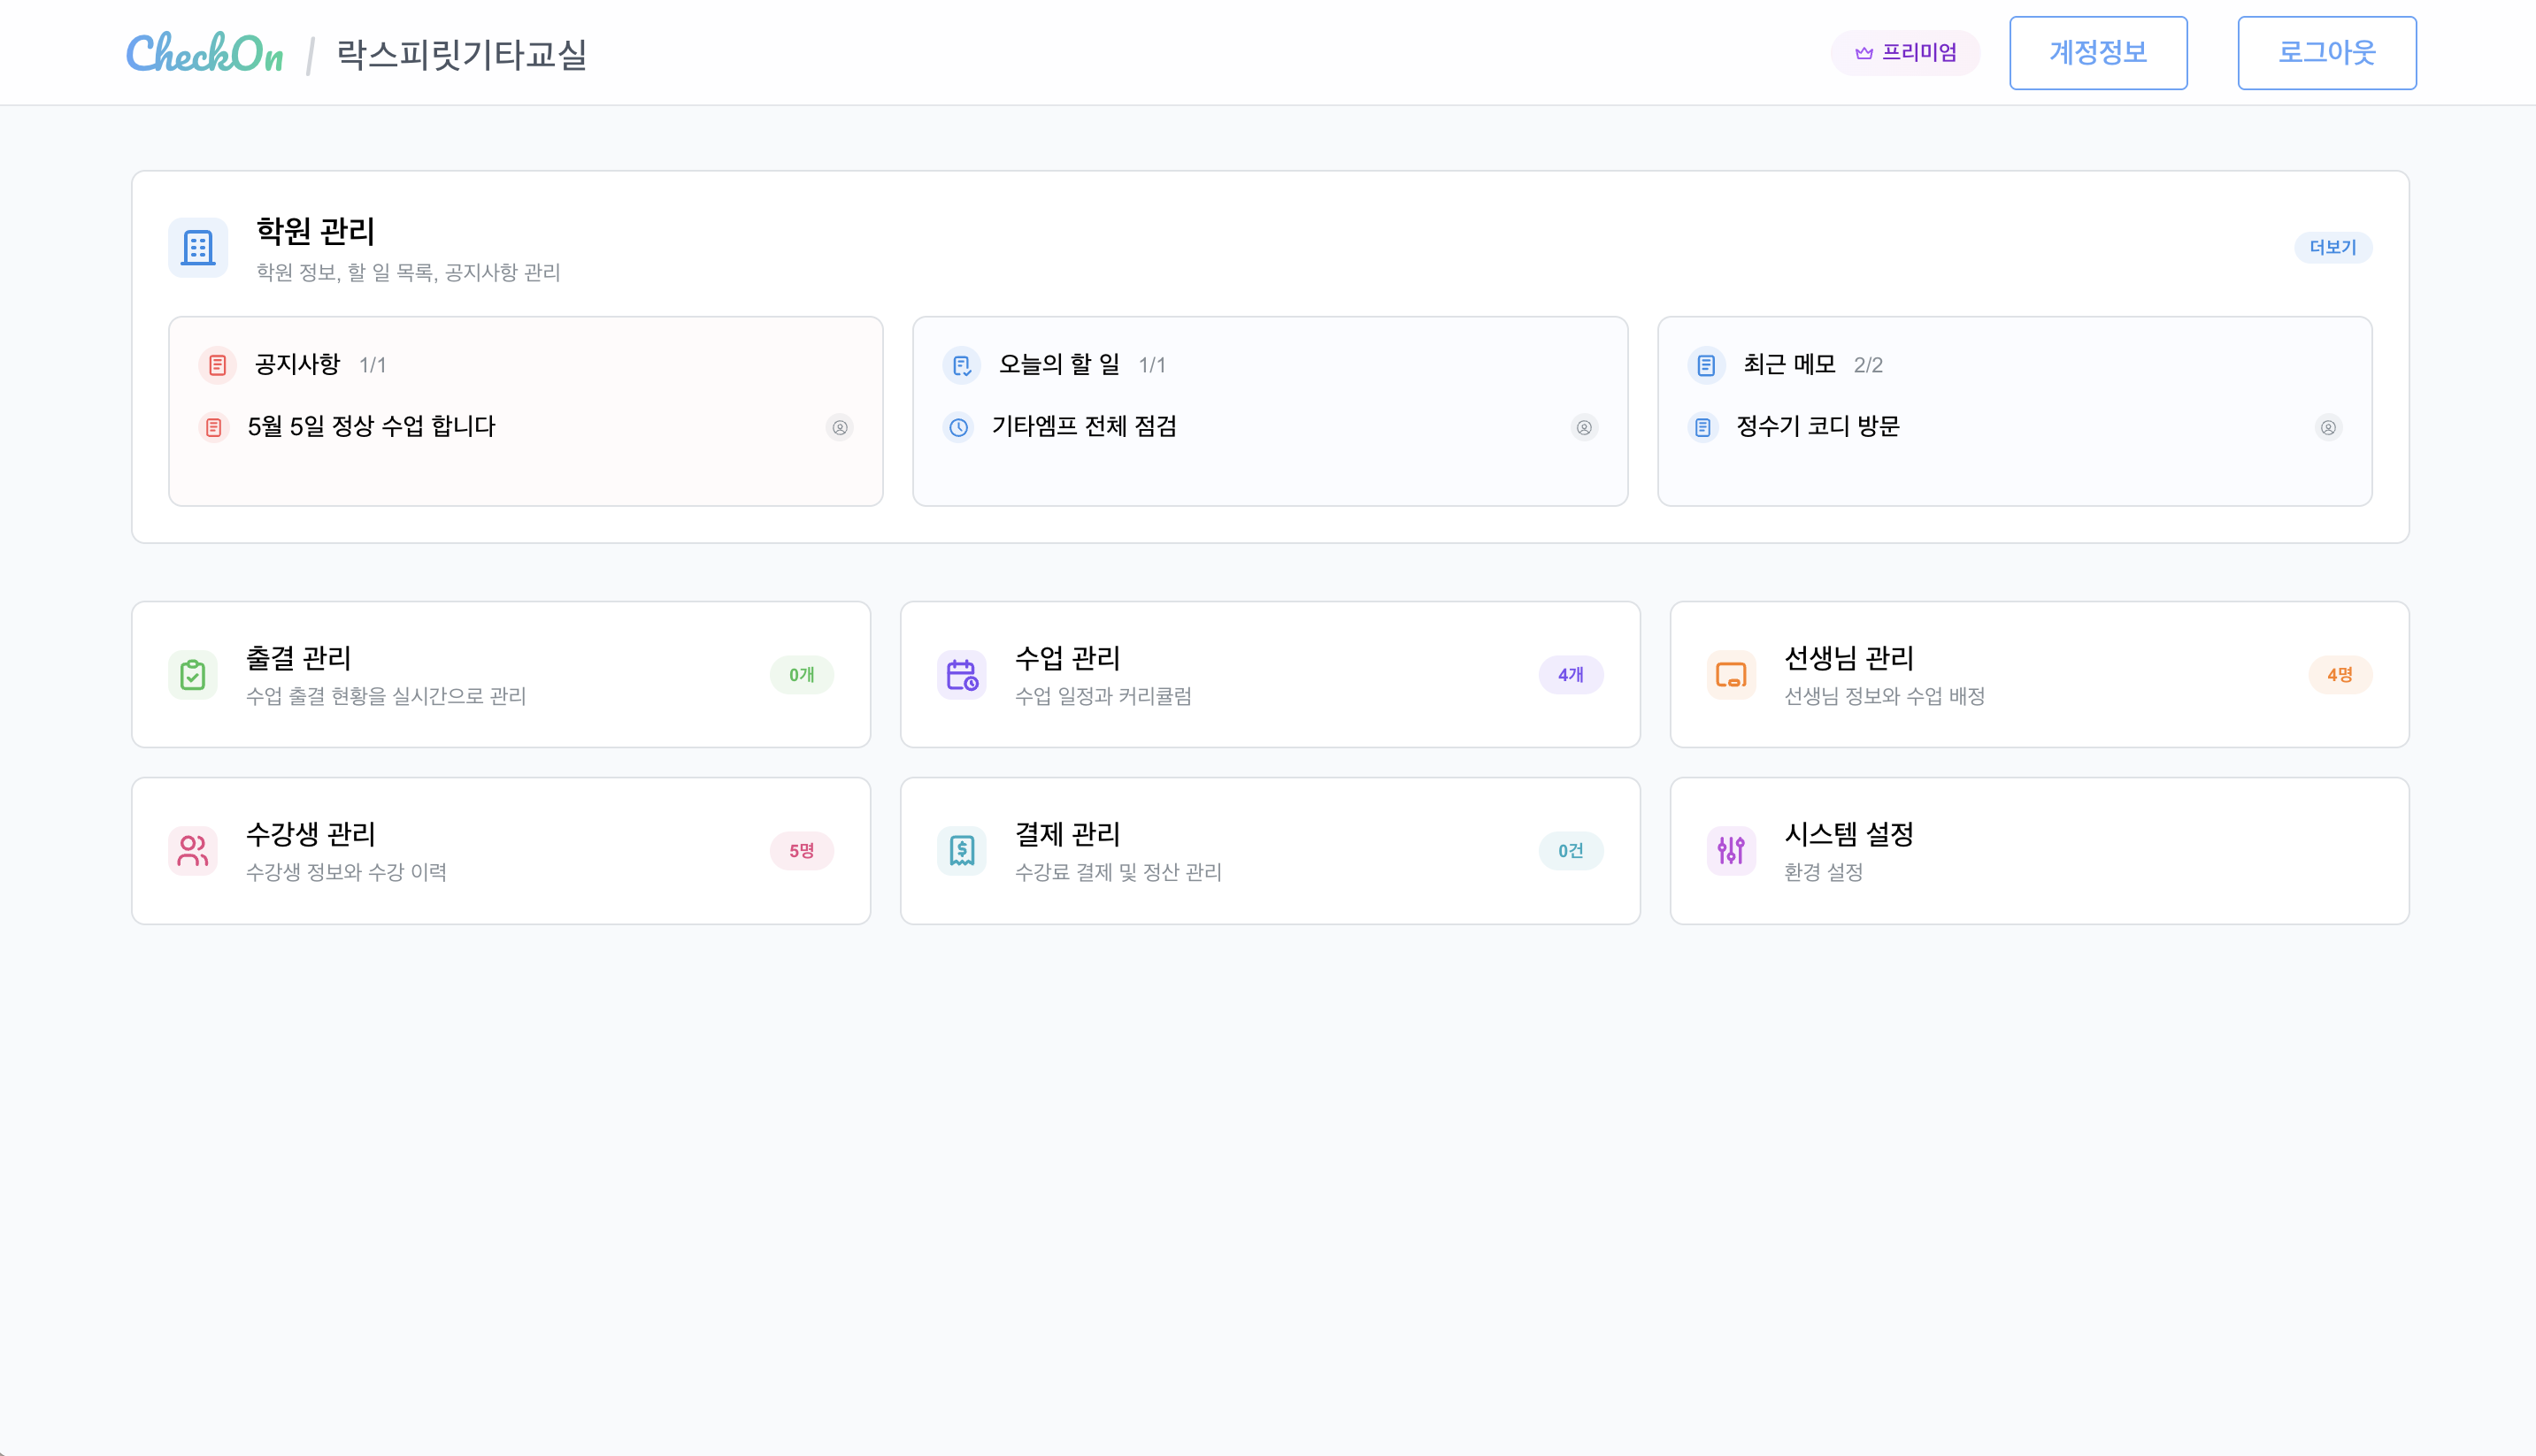The width and height of the screenshot is (2536, 1456).
Task: Click the 최근 메모 note icon
Action: tap(1705, 365)
